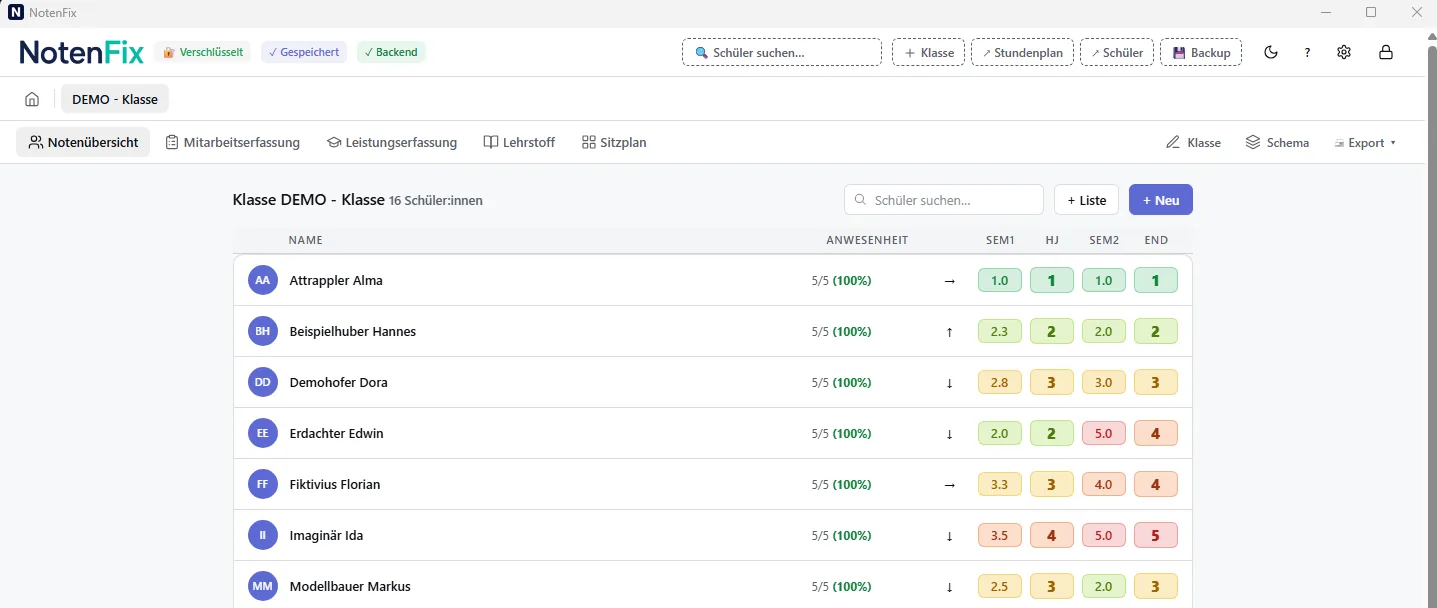The width and height of the screenshot is (1437, 608).
Task: Click Fiktivius Florian's SEM1 grade 3.3
Action: 1000,484
